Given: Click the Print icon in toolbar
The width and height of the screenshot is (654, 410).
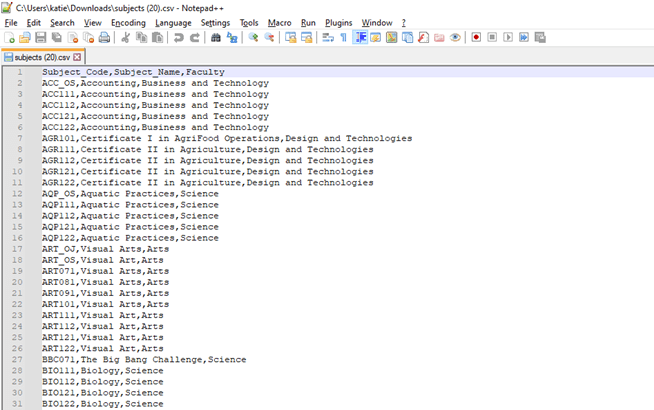Looking at the screenshot, I should click(x=104, y=38).
